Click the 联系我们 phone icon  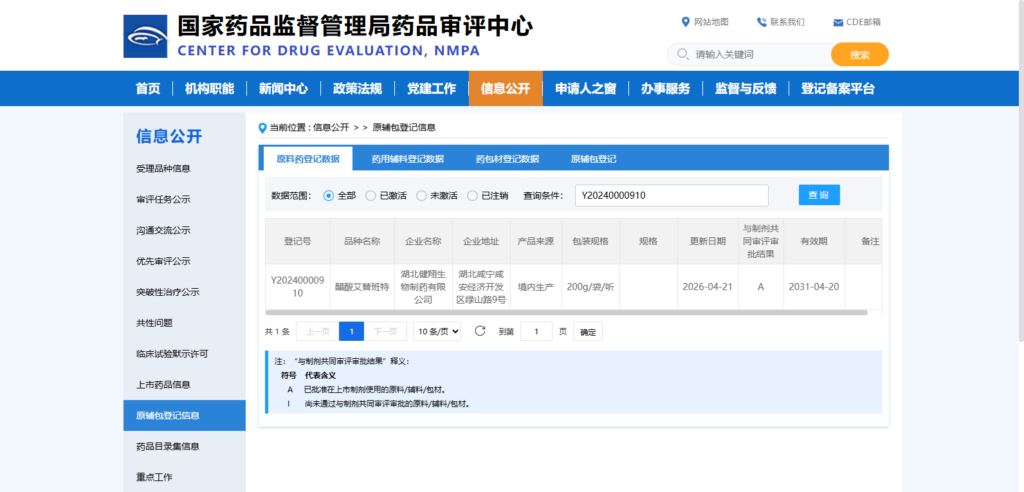761,22
